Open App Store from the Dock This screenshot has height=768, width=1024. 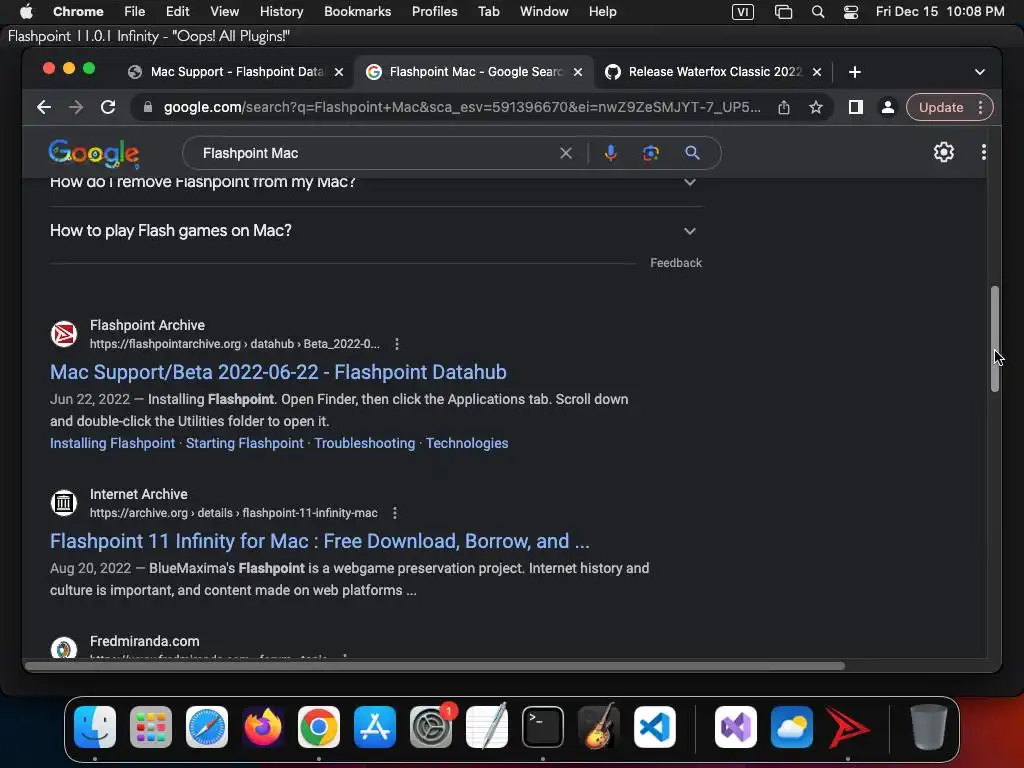click(375, 727)
